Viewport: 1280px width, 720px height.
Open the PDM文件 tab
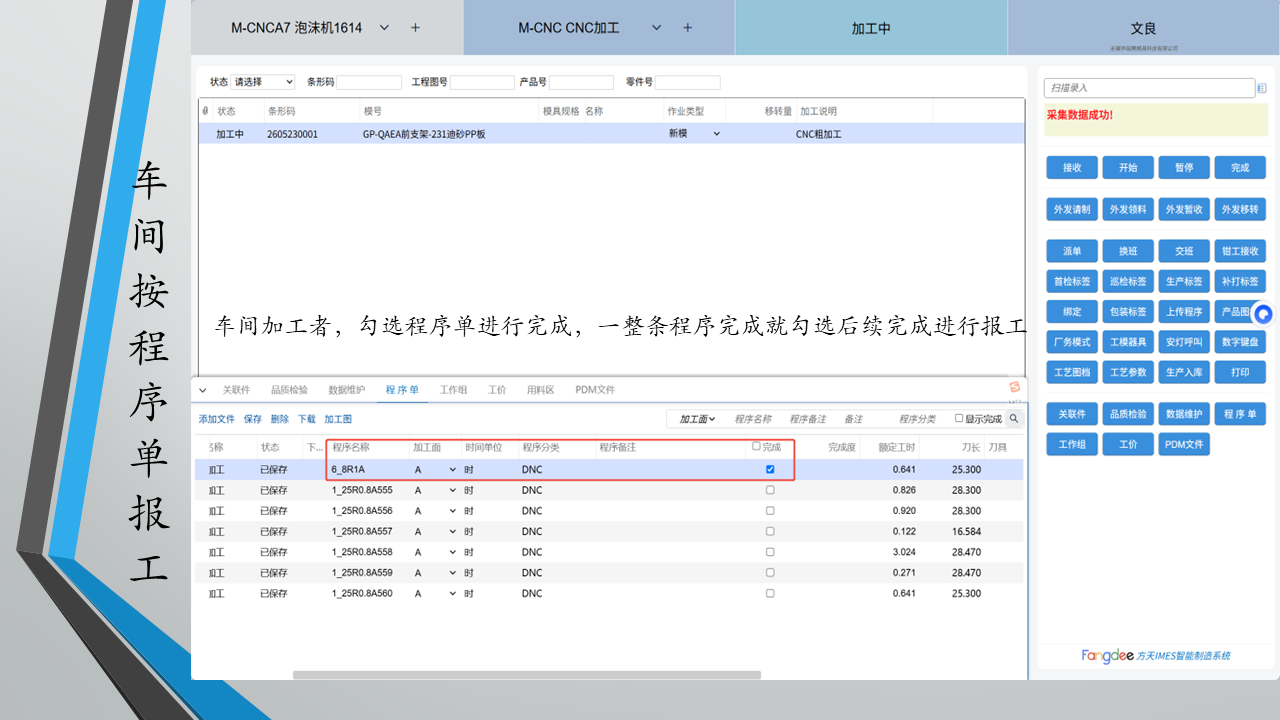point(595,390)
